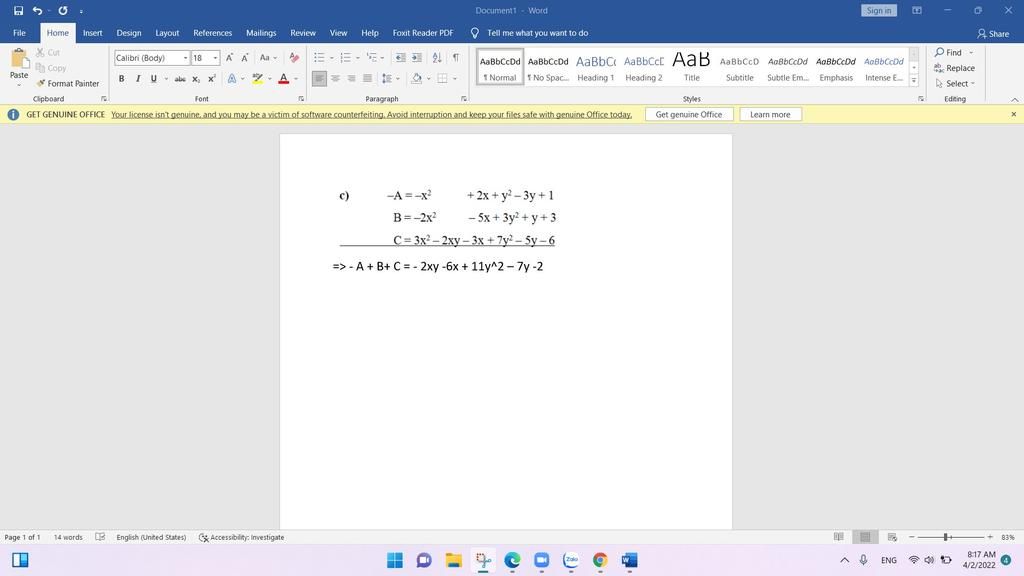1024x576 pixels.
Task: Click the Learn more button
Action: [770, 115]
